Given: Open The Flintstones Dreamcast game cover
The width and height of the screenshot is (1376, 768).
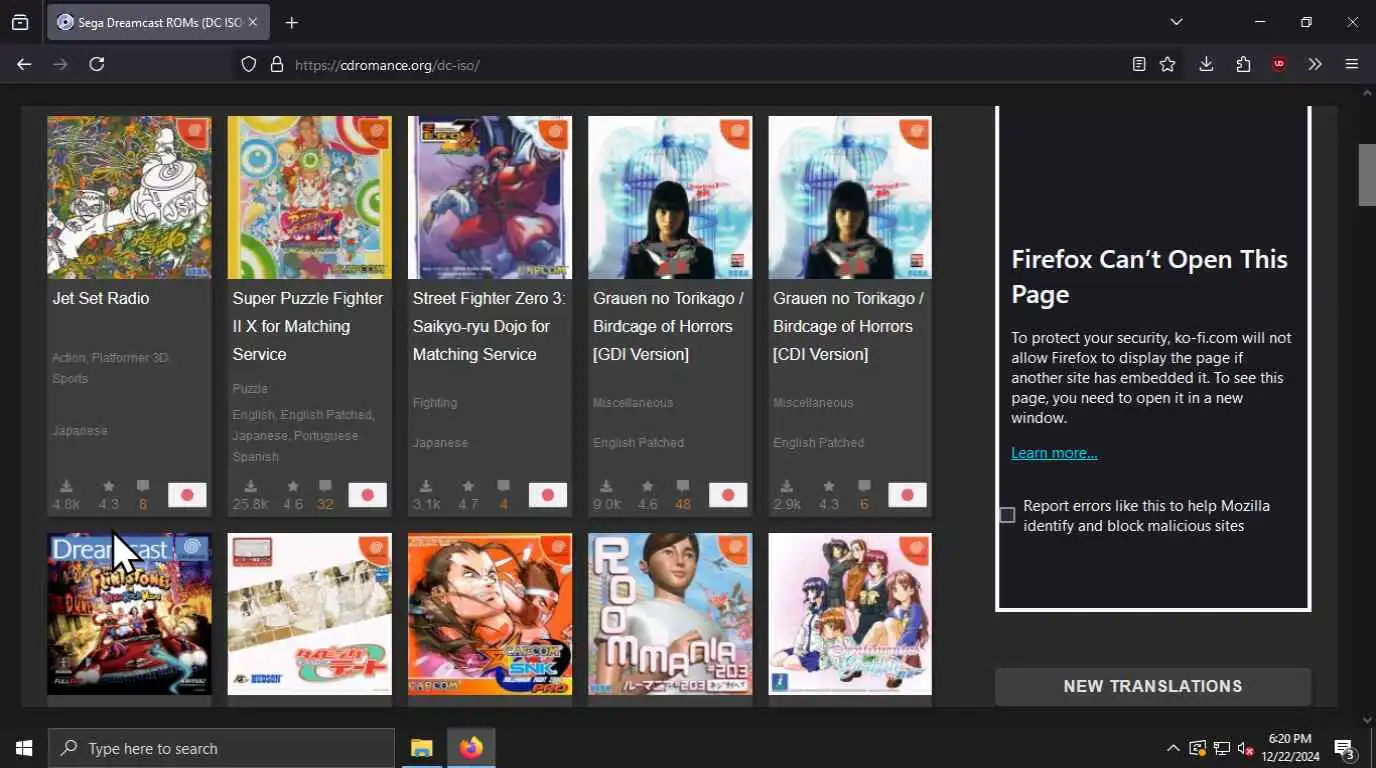Looking at the screenshot, I should coord(129,614).
